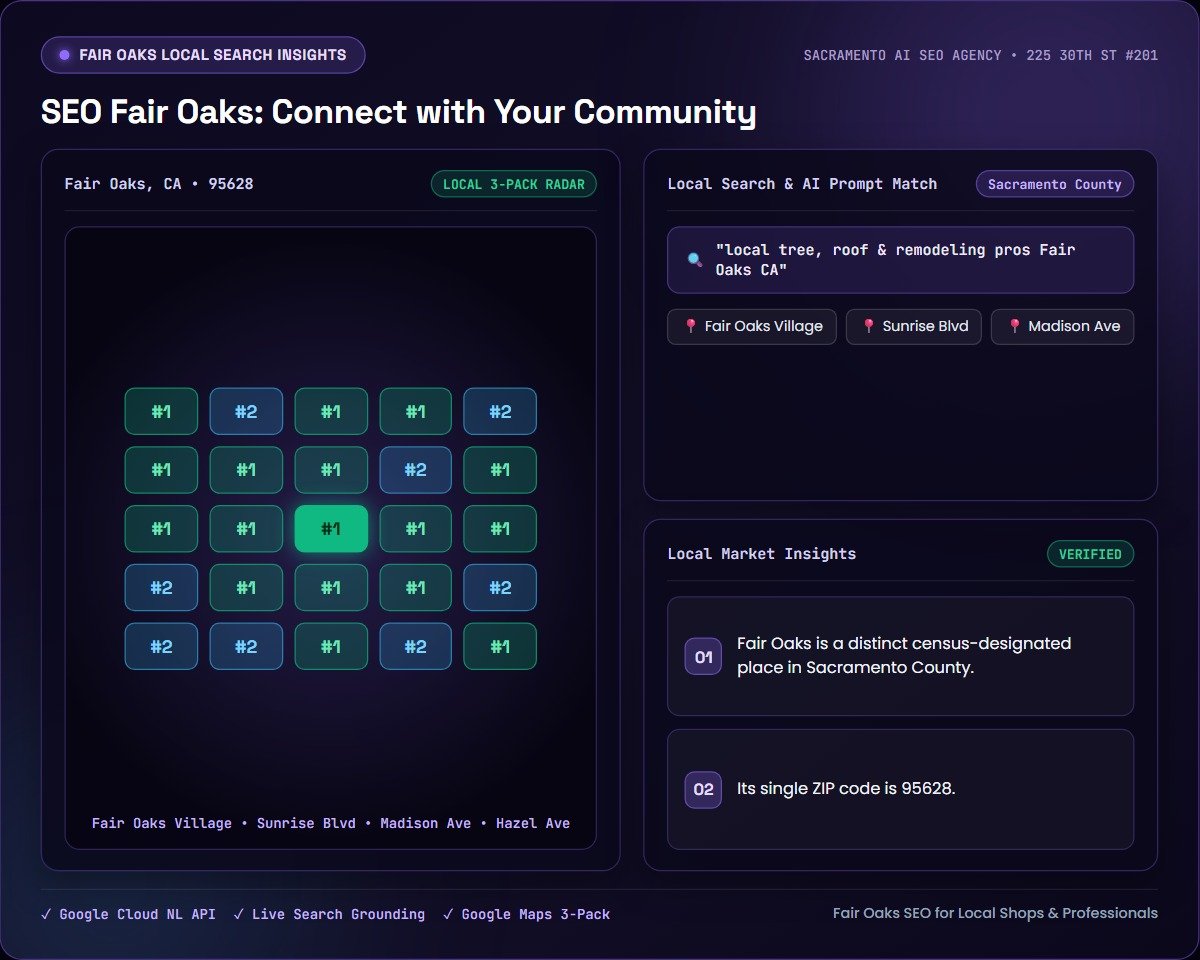
Task: Click the pin icon beside Sunrise Blvd chip
Action: click(x=868, y=326)
